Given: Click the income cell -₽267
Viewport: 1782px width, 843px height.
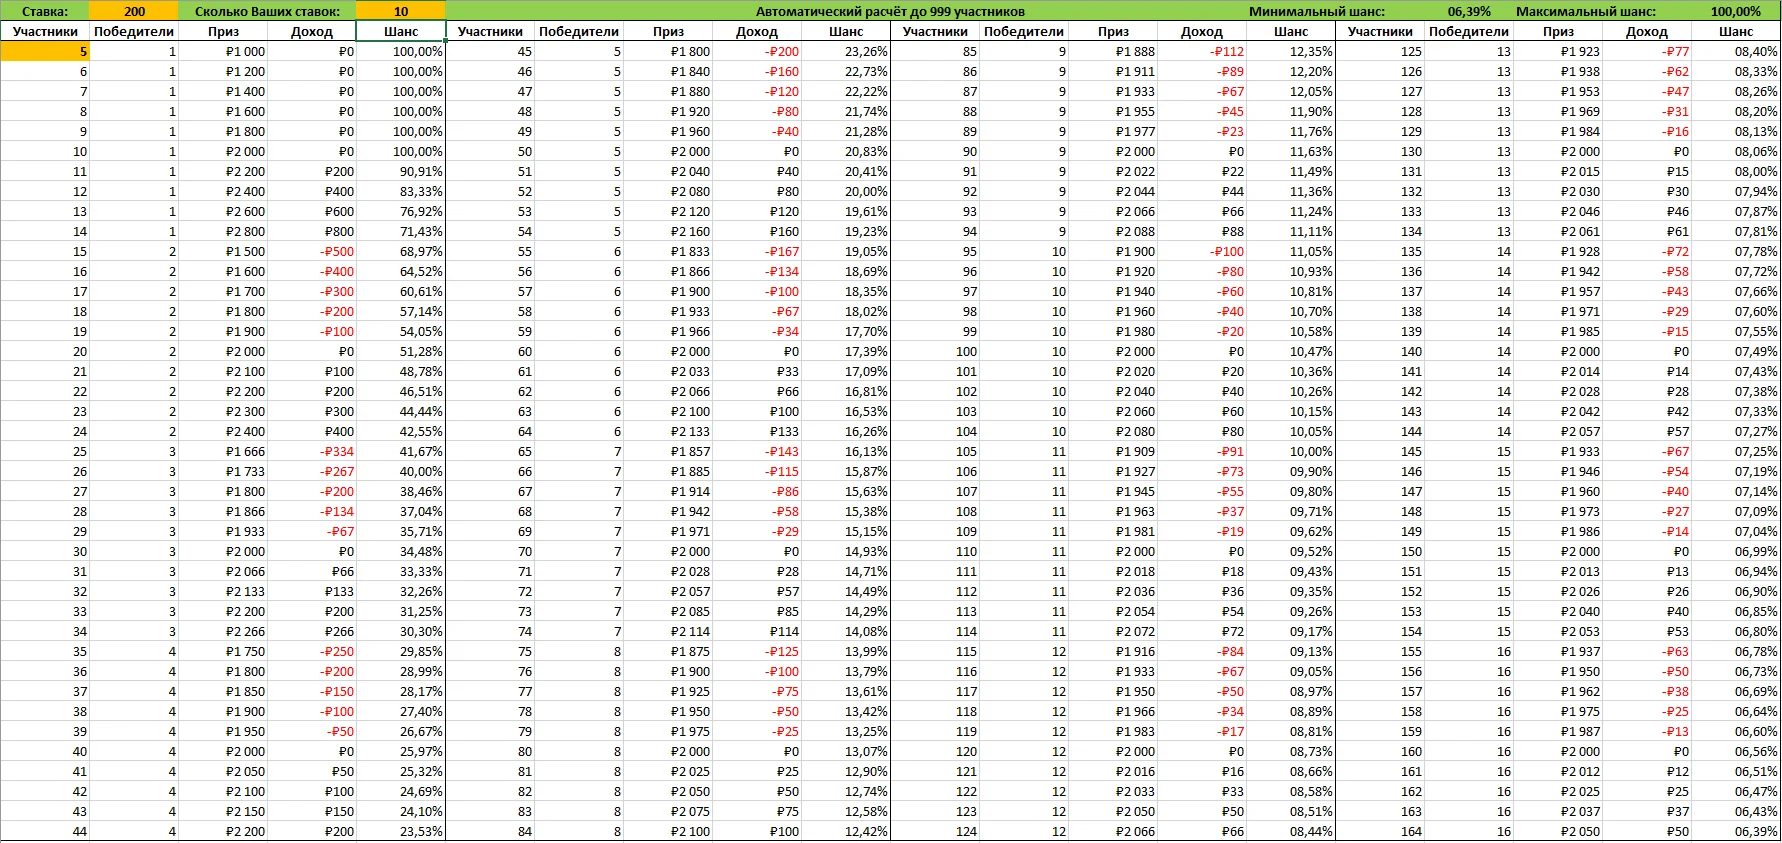Looking at the screenshot, I should pyautogui.click(x=312, y=471).
